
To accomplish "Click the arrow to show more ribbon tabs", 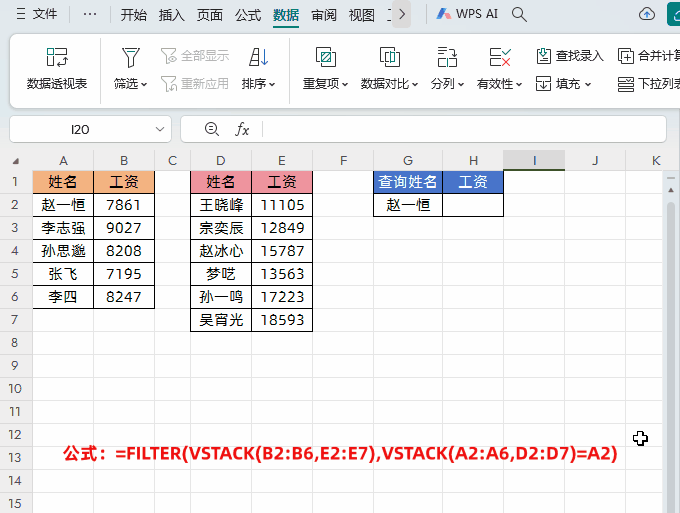I will click(x=402, y=15).
